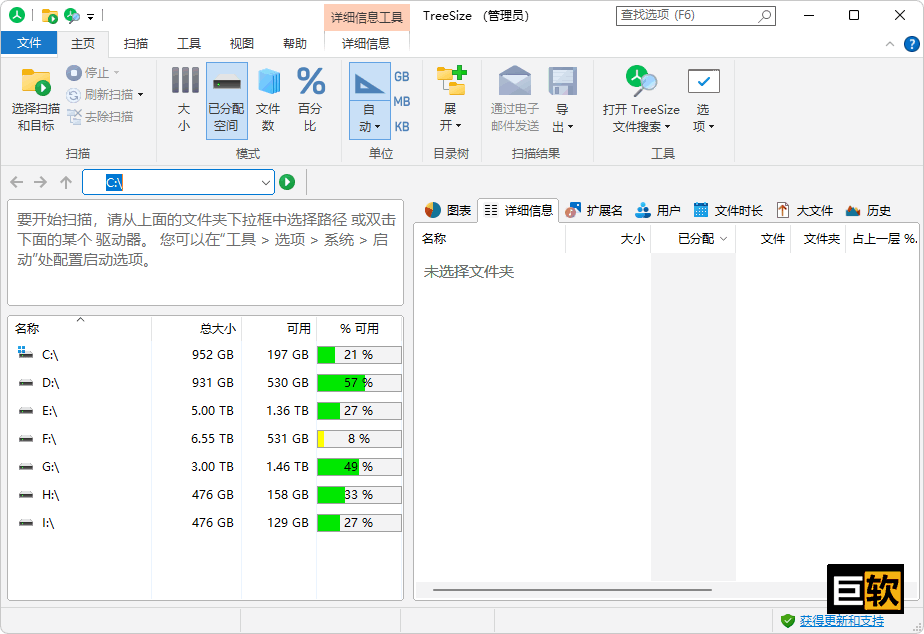Click the G:\ 49 % free space bar

click(x=359, y=467)
